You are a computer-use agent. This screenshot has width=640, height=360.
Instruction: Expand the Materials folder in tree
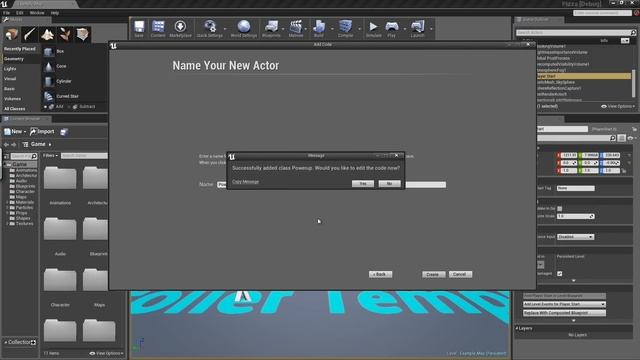click(x=7, y=202)
